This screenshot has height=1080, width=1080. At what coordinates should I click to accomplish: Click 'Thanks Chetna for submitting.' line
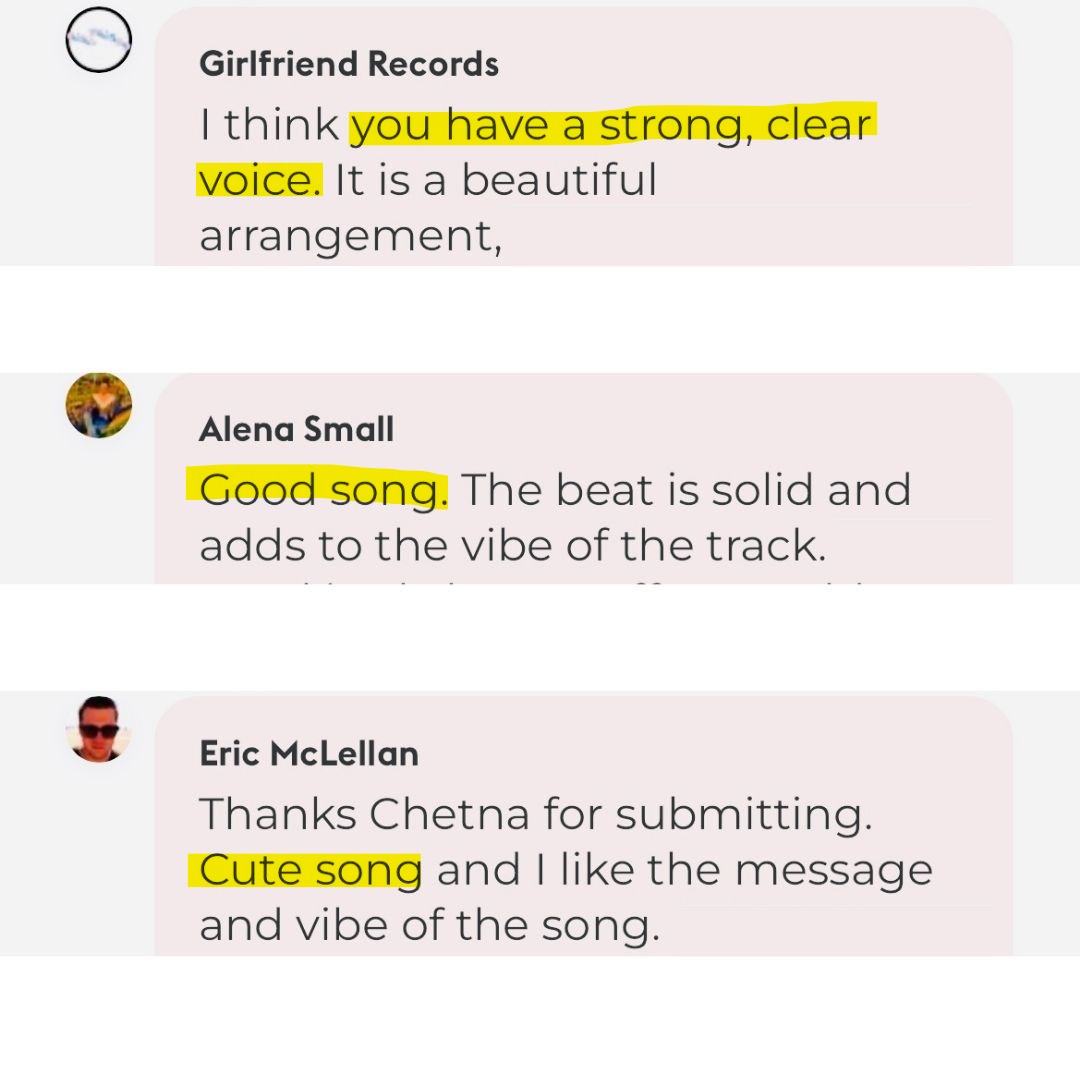pyautogui.click(x=536, y=814)
